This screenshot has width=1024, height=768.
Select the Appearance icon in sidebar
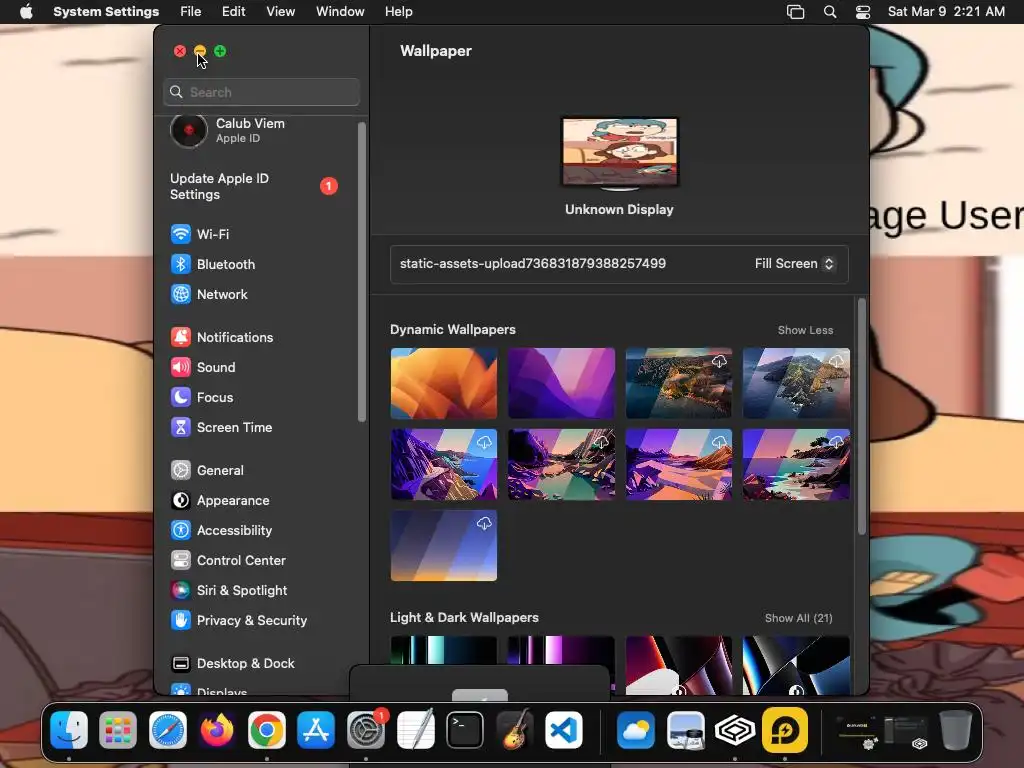[181, 500]
